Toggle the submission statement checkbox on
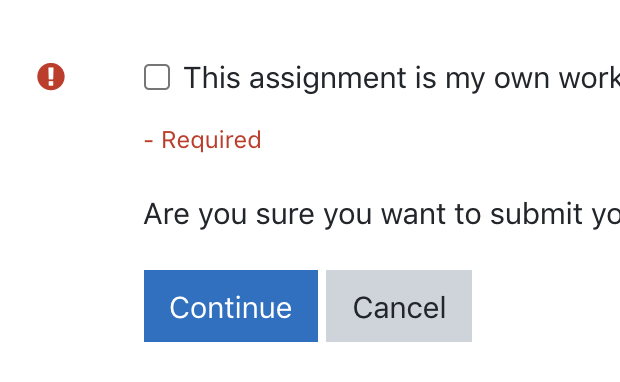This screenshot has width=620, height=382. point(157,77)
